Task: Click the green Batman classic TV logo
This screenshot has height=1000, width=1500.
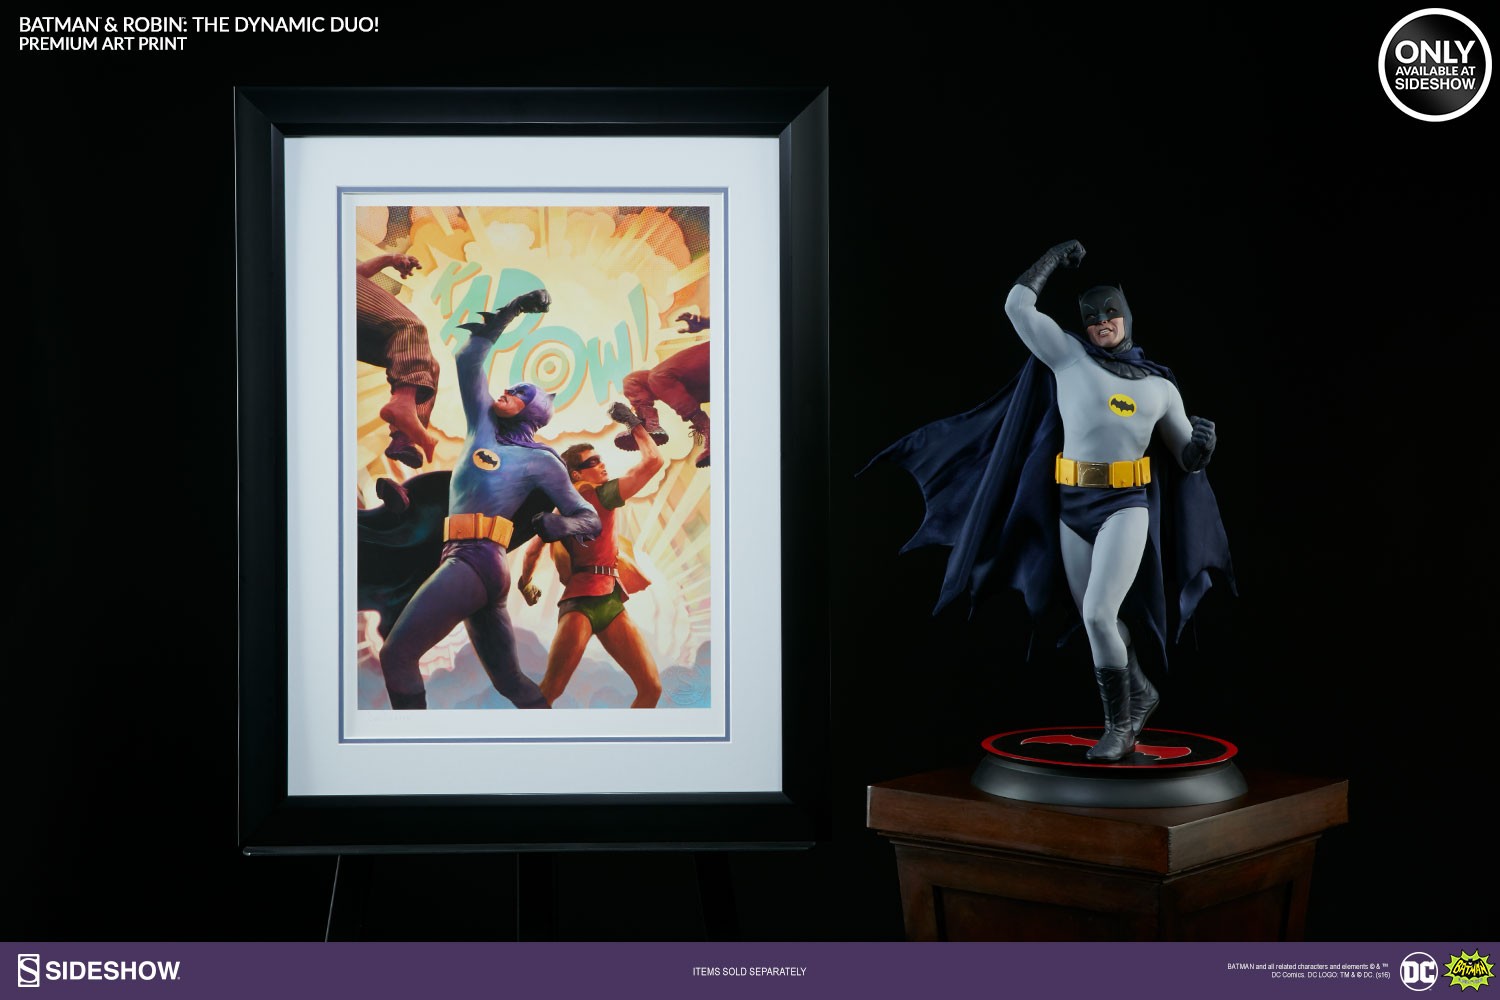Action: [1469, 971]
